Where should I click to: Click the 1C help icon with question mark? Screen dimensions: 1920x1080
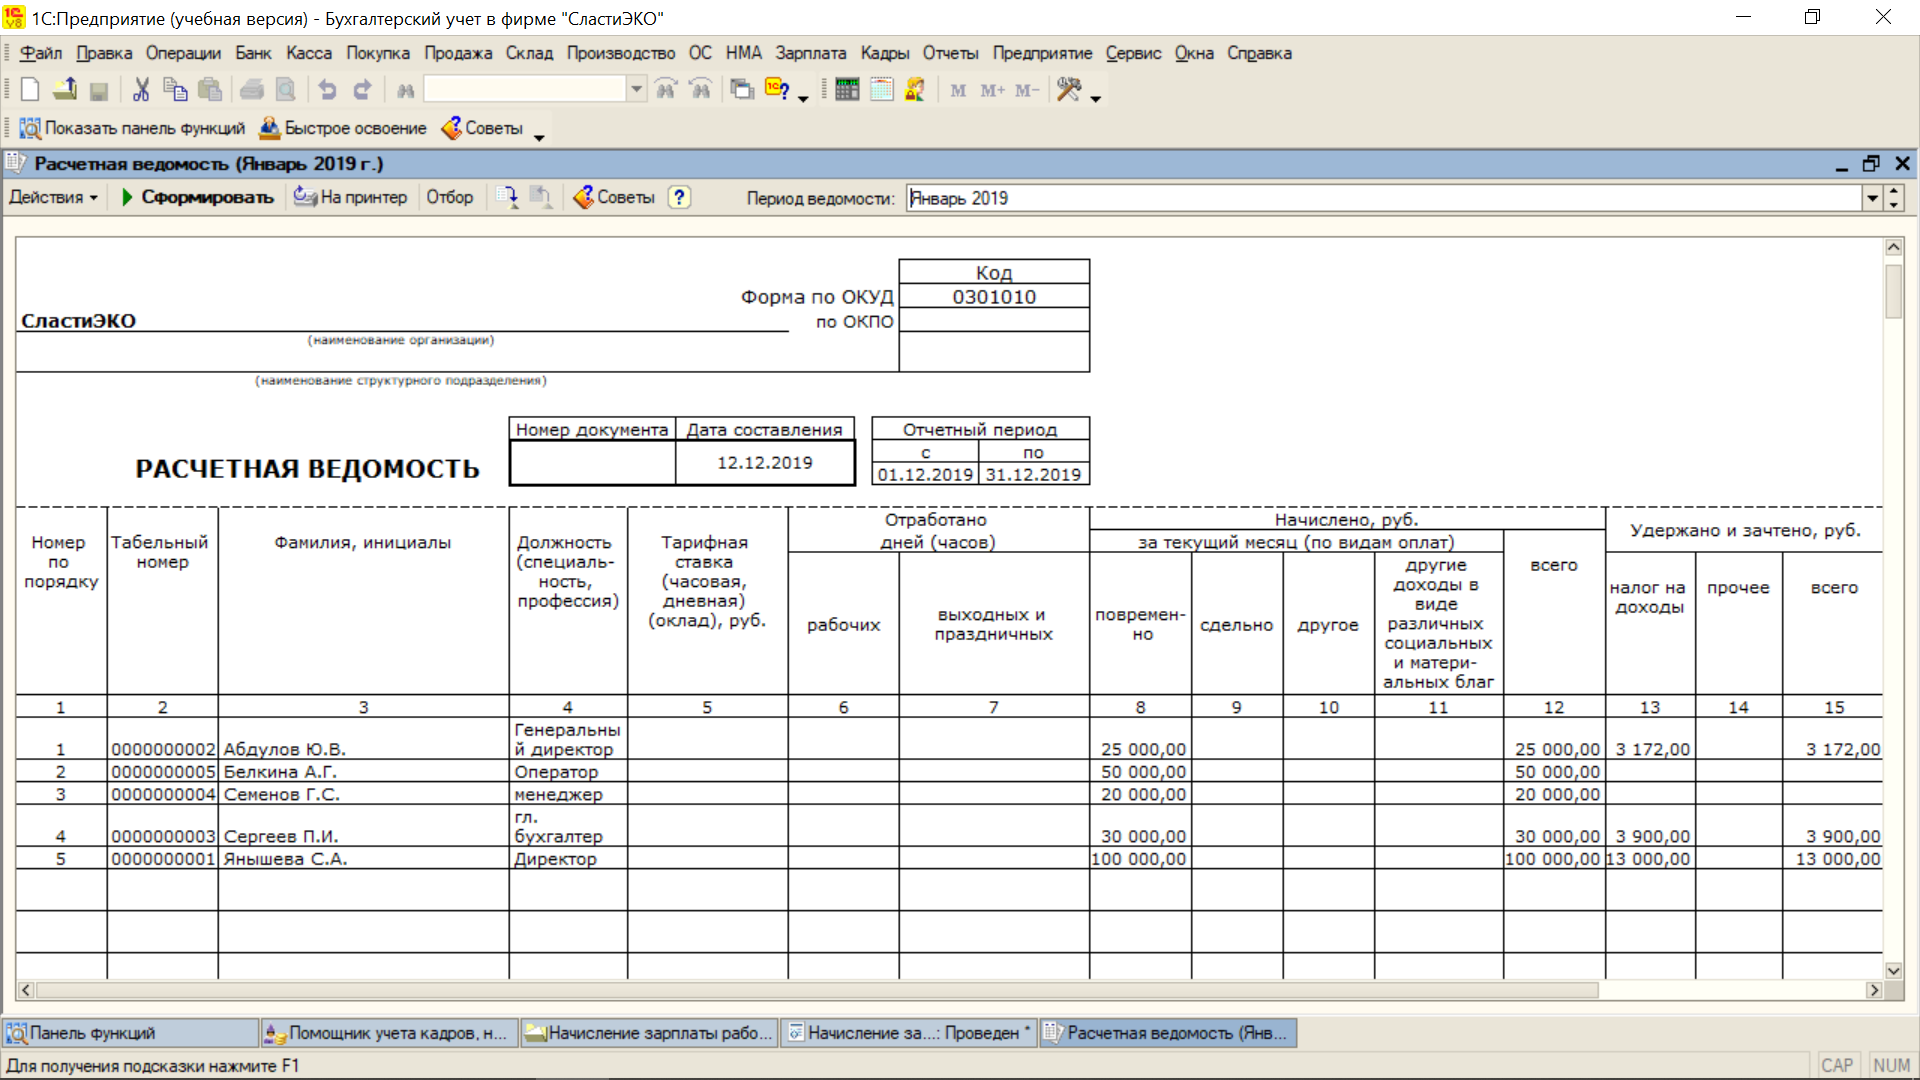777,90
